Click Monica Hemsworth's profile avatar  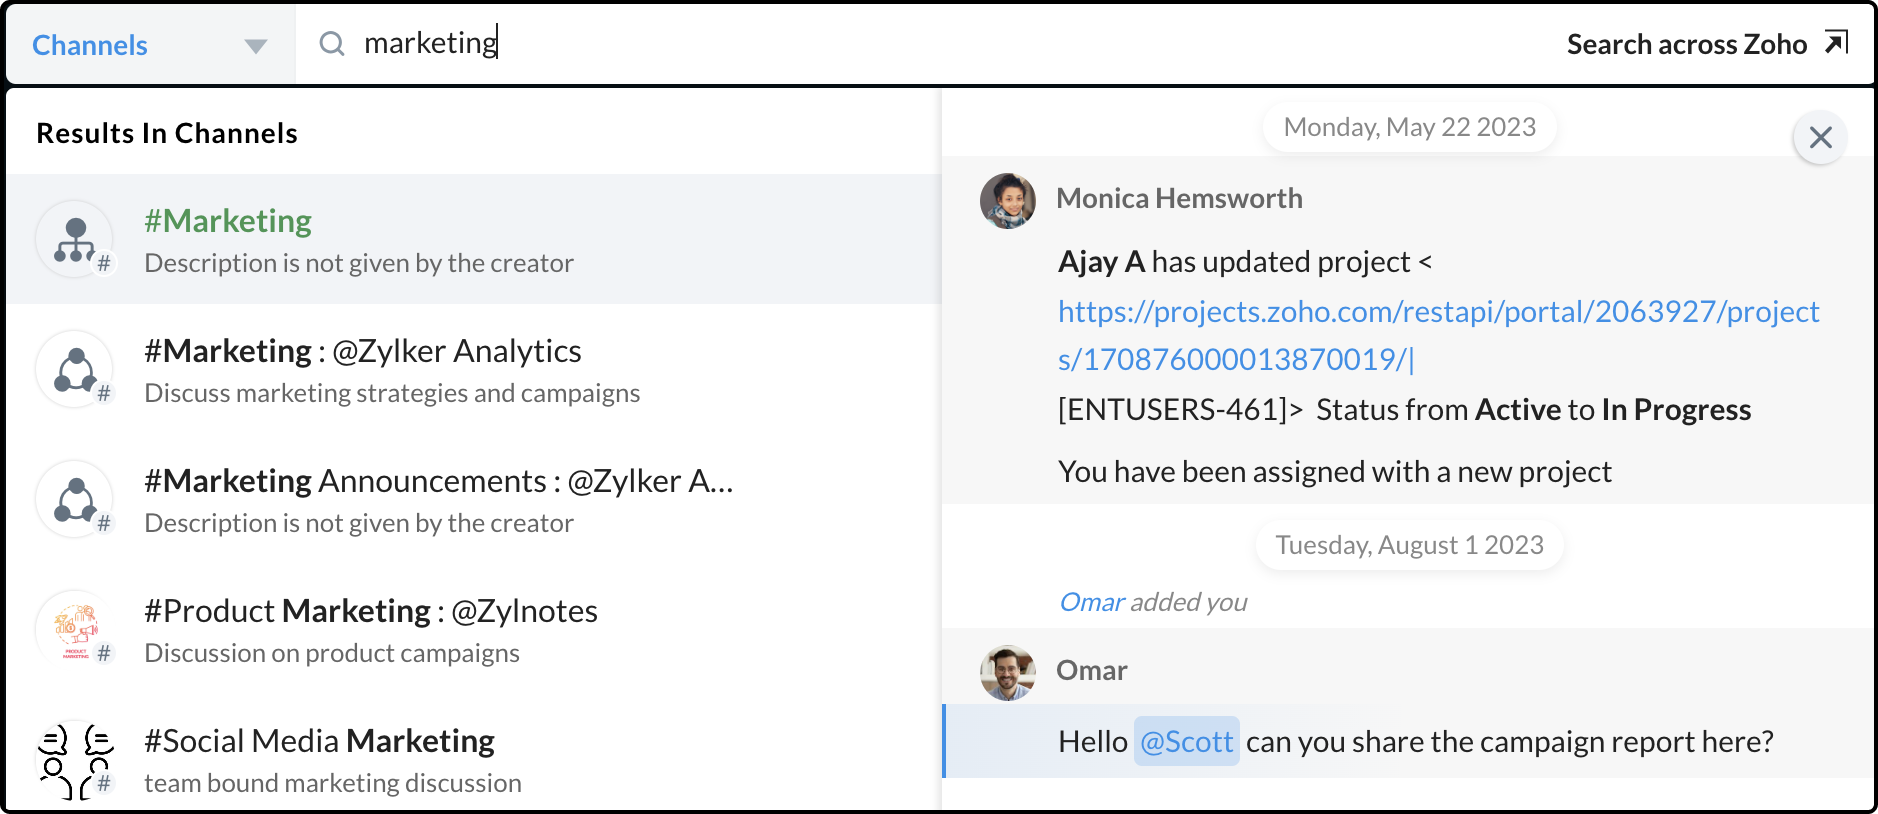pyautogui.click(x=1007, y=201)
